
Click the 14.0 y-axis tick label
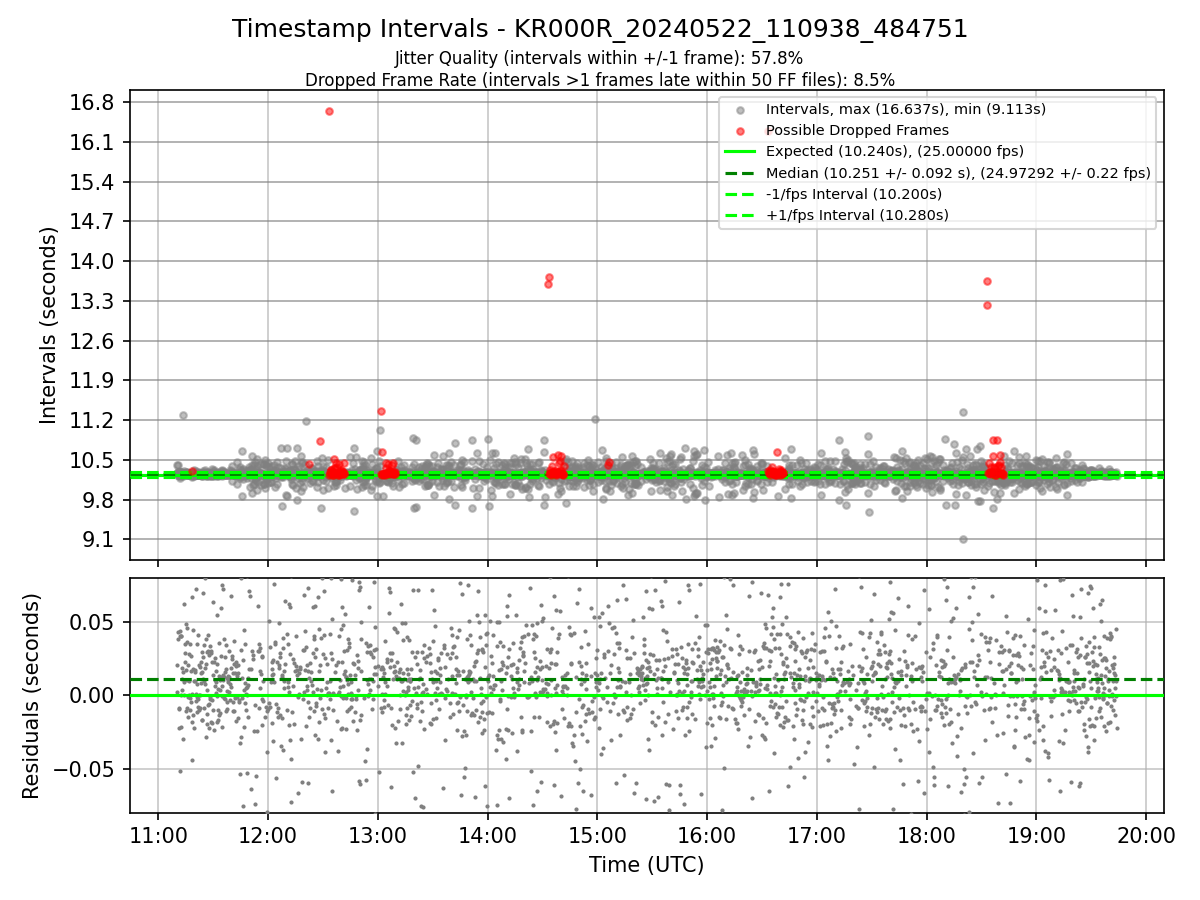click(94, 262)
